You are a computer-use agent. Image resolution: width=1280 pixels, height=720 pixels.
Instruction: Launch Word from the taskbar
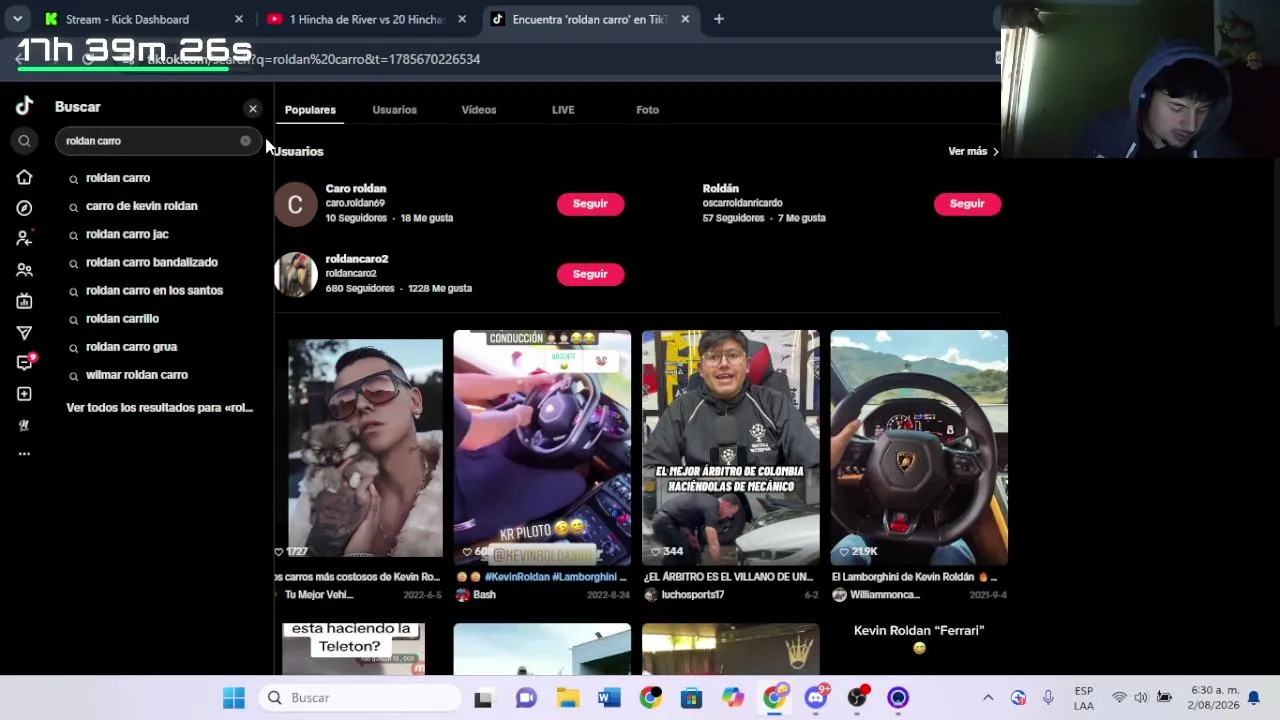coord(609,698)
